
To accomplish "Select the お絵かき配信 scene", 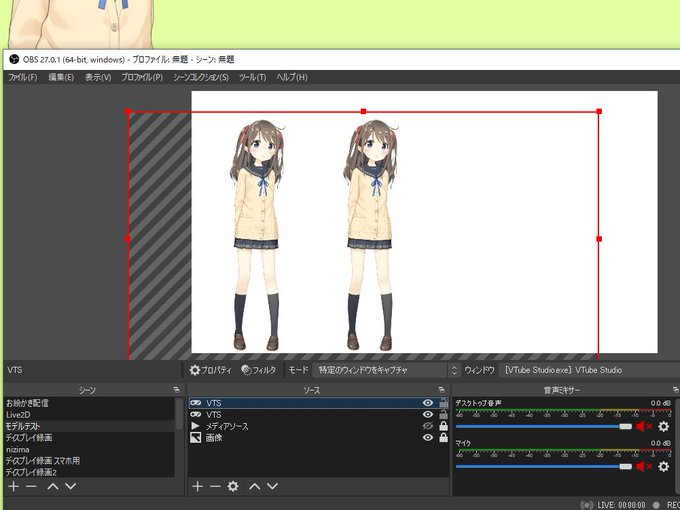I will pos(89,403).
